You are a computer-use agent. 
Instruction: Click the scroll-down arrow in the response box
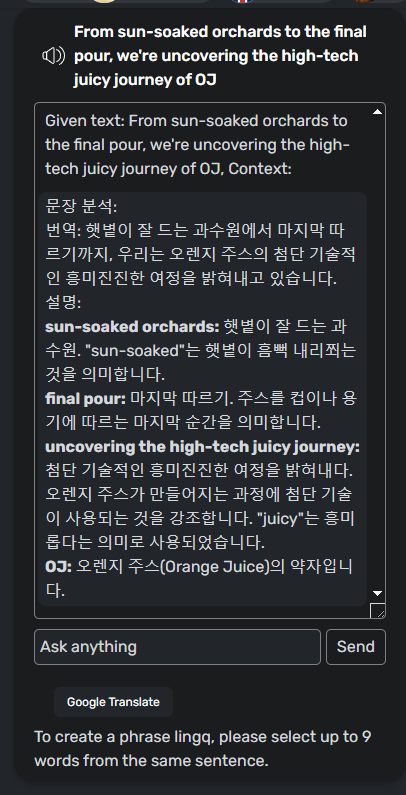[377, 593]
